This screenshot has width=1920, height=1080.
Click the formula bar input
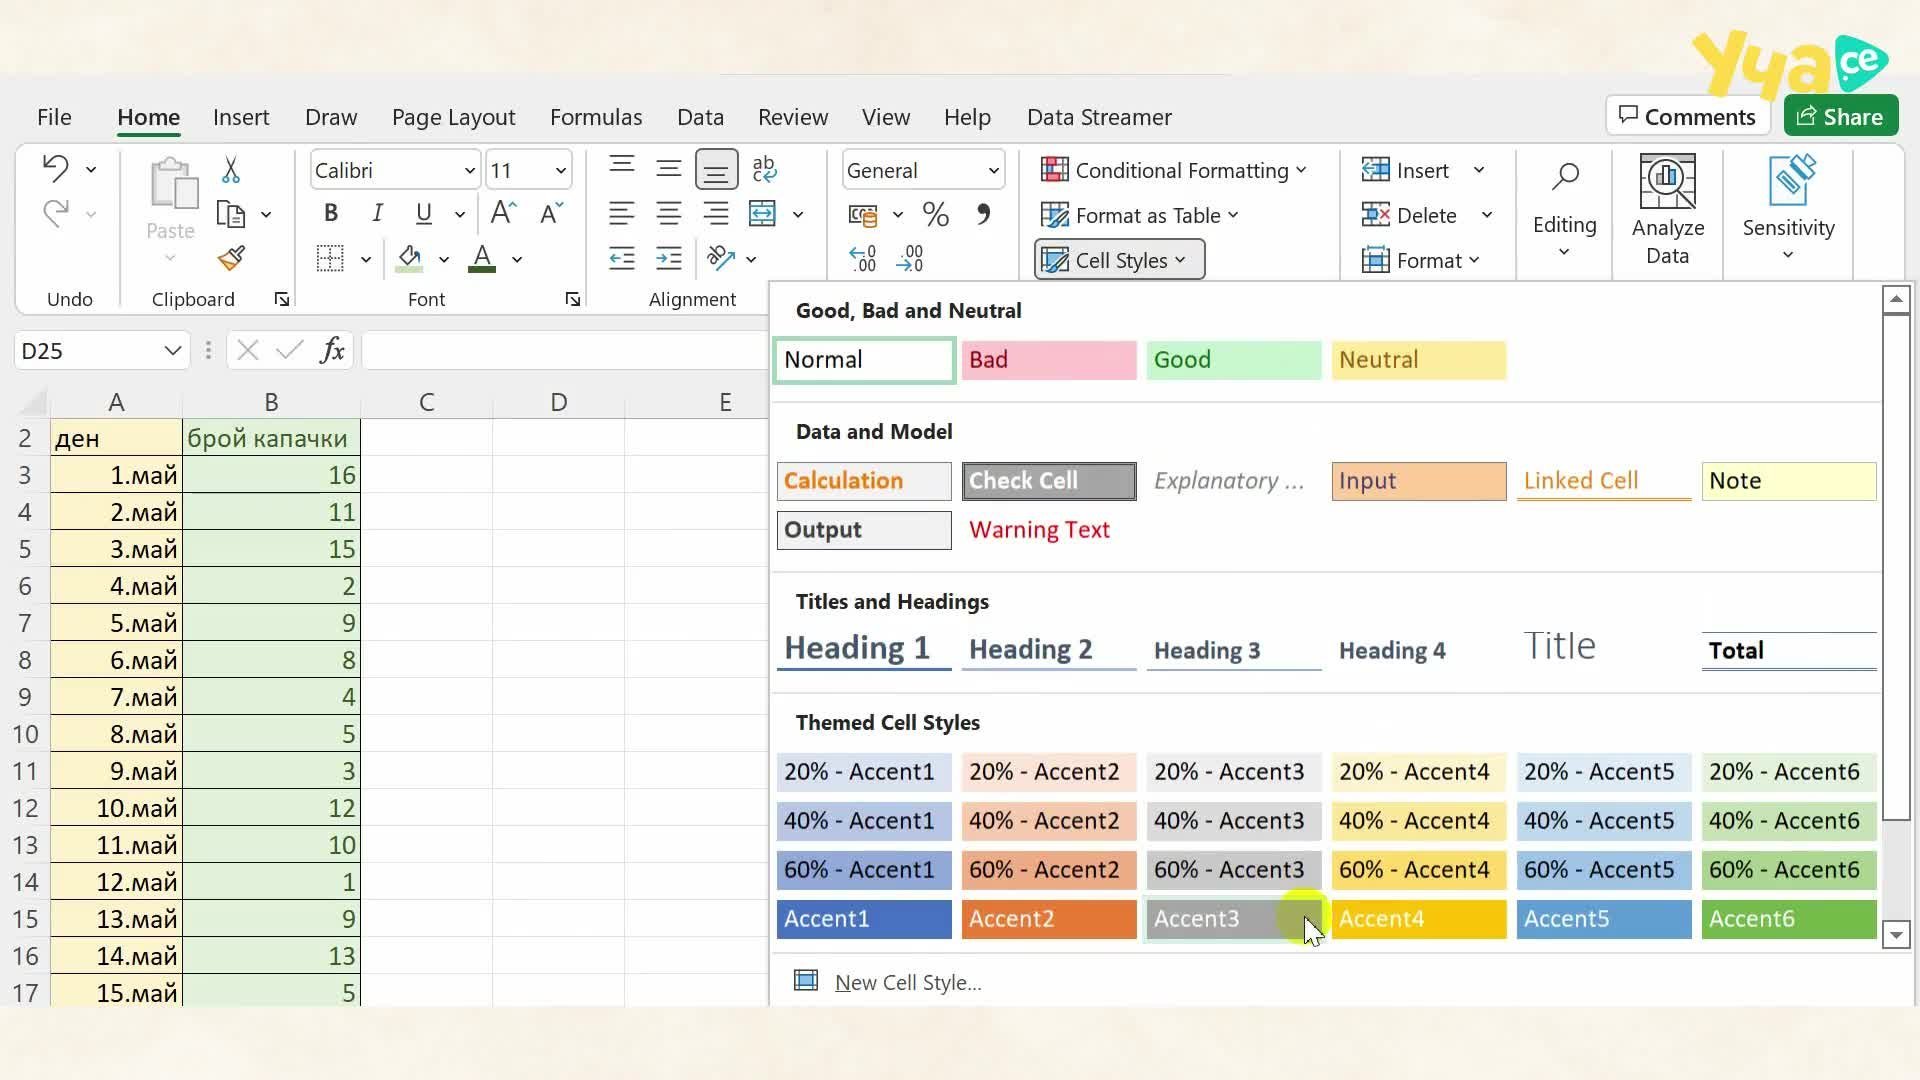pyautogui.click(x=565, y=351)
